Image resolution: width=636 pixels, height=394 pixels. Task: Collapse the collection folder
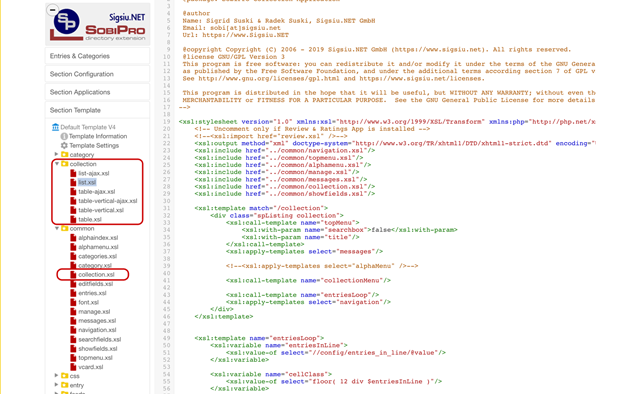[57, 164]
